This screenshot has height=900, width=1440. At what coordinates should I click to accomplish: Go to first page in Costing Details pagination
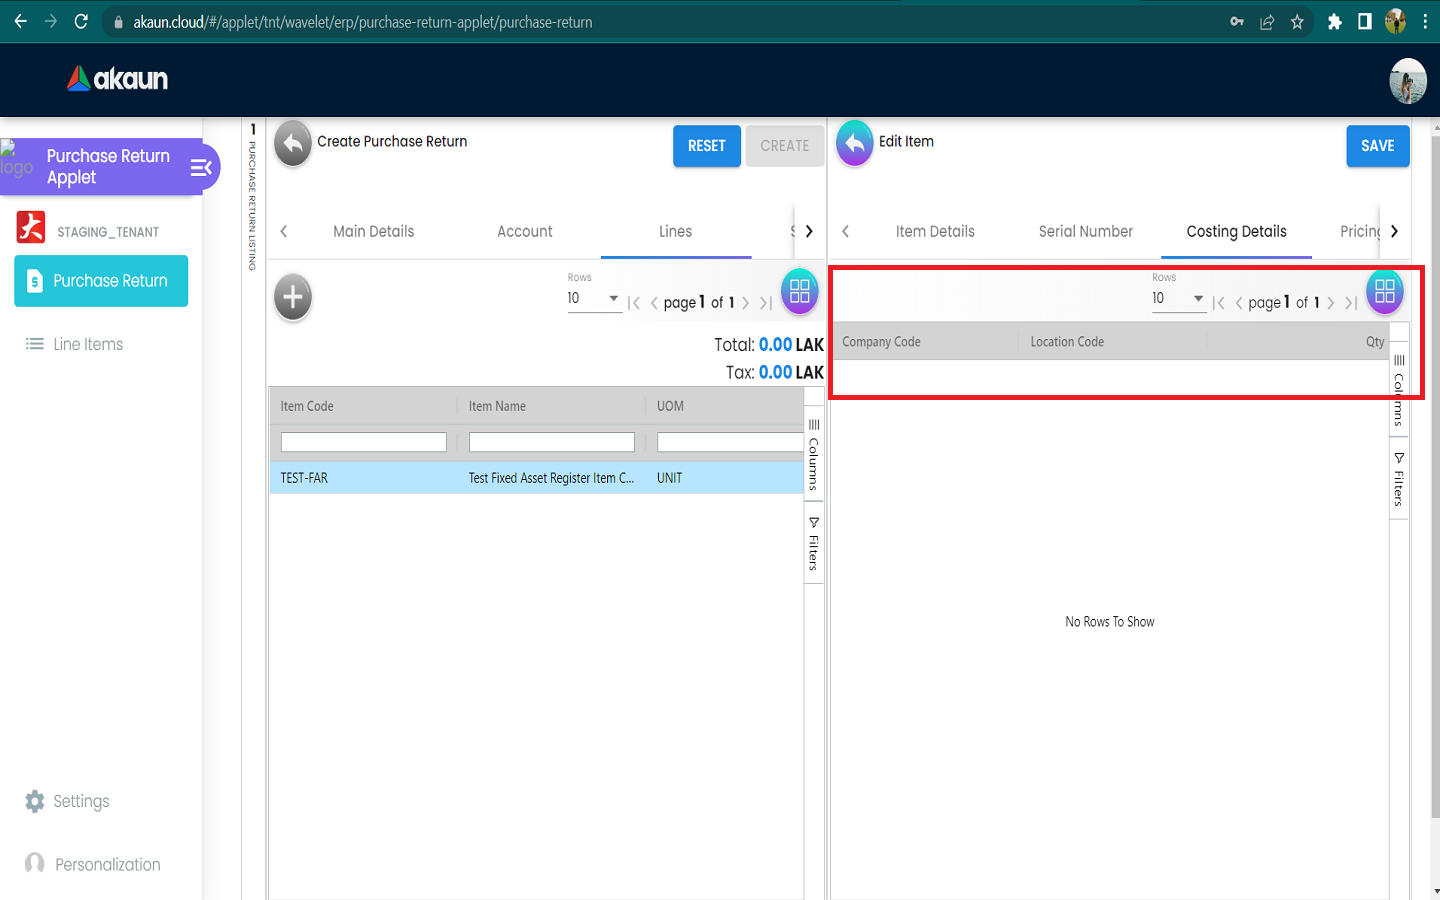tap(1219, 303)
